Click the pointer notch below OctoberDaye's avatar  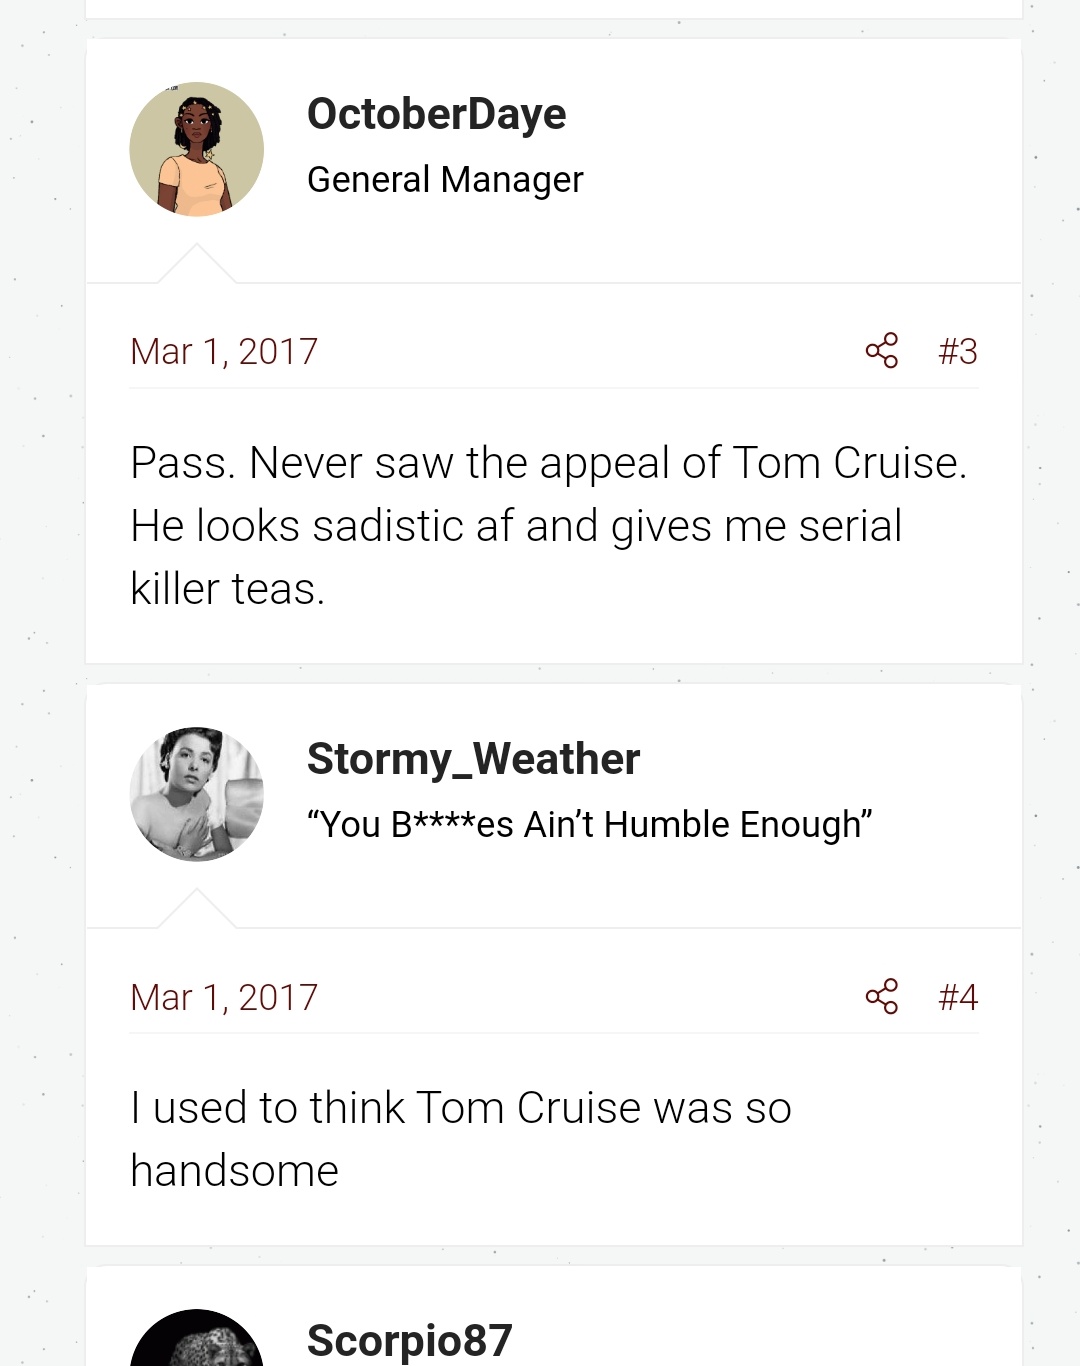[197, 264]
